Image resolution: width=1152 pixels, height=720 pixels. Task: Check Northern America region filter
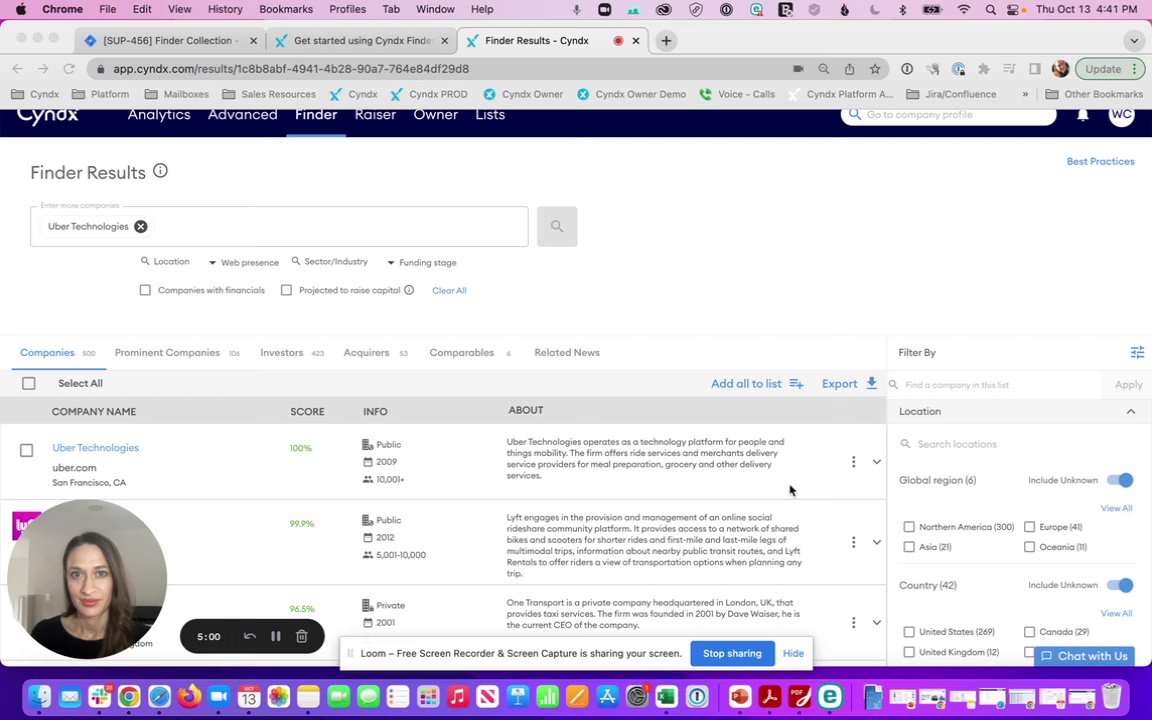pos(909,527)
